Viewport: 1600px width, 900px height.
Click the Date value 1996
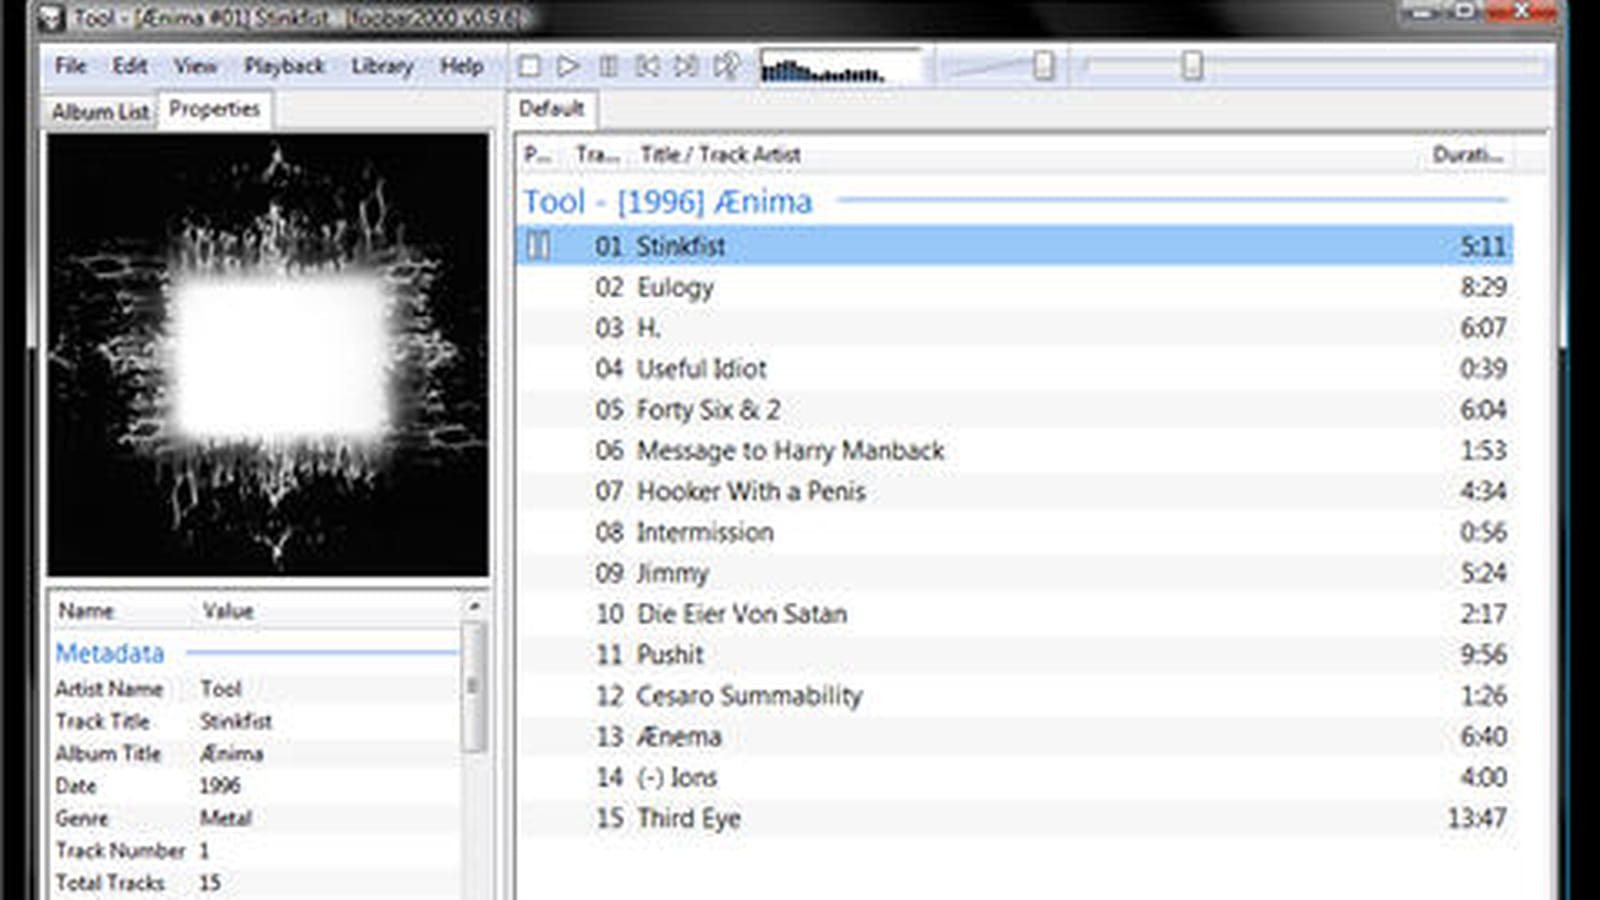click(x=220, y=786)
